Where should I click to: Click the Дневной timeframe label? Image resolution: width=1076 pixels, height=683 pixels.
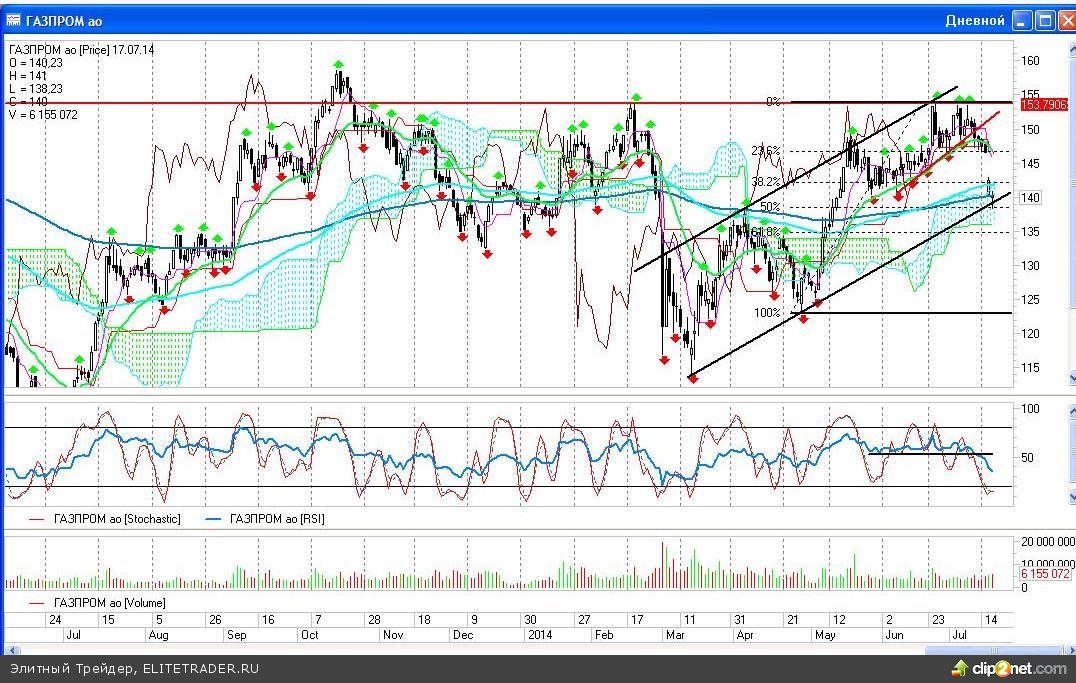tap(974, 20)
